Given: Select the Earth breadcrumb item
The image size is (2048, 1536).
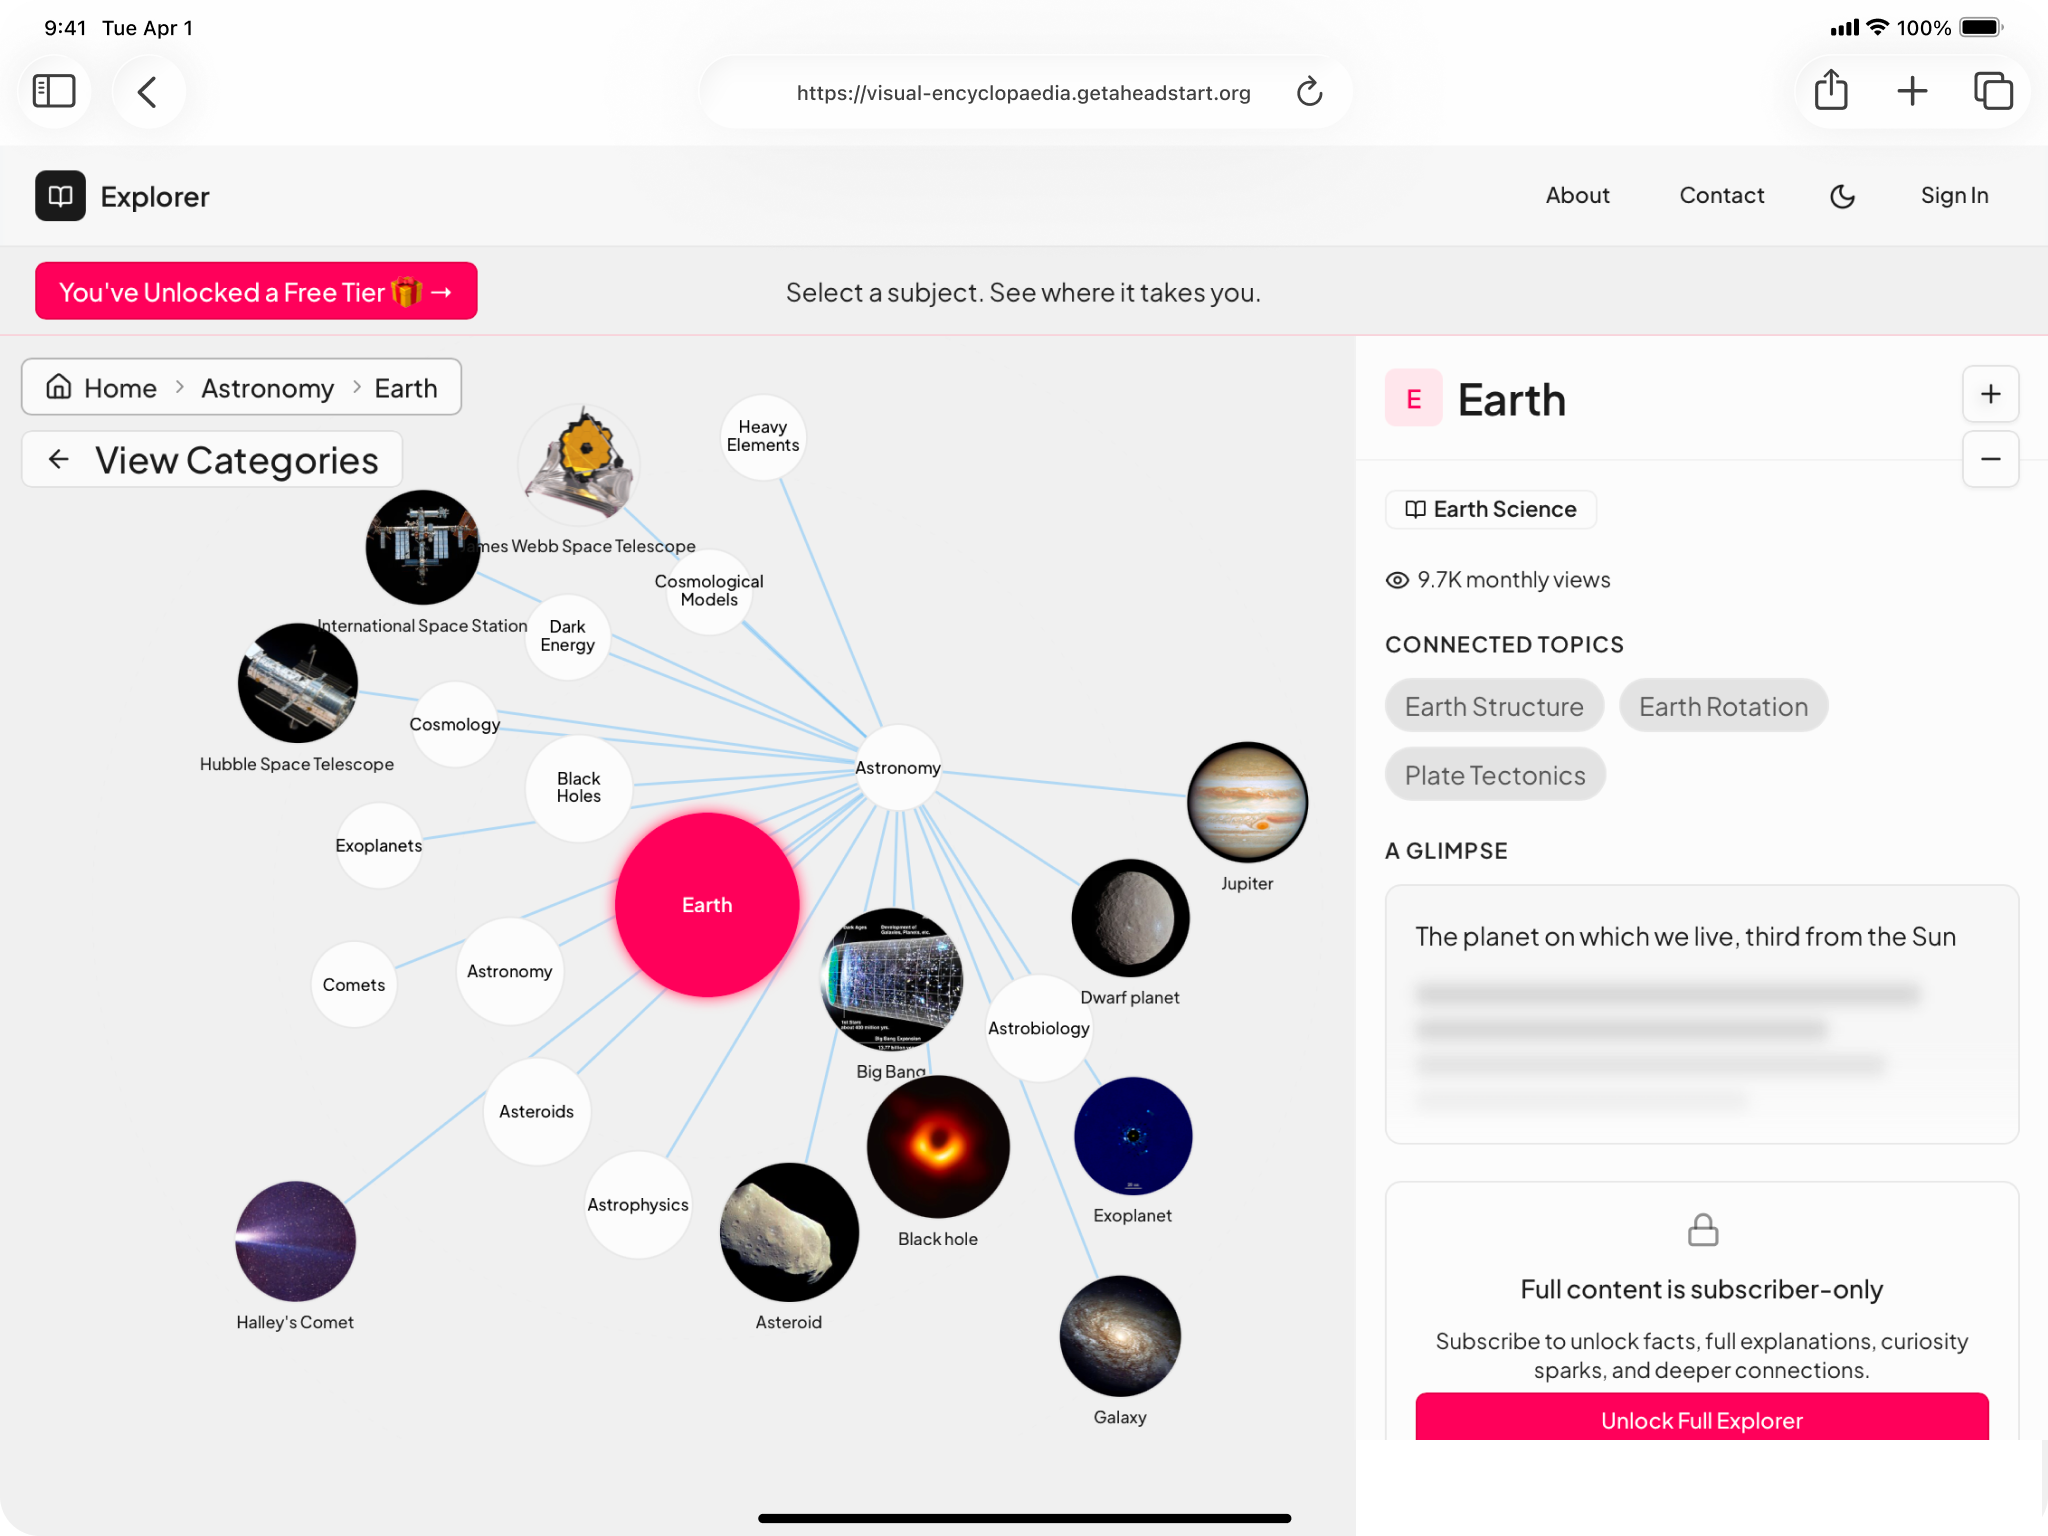Looking at the screenshot, I should (405, 388).
